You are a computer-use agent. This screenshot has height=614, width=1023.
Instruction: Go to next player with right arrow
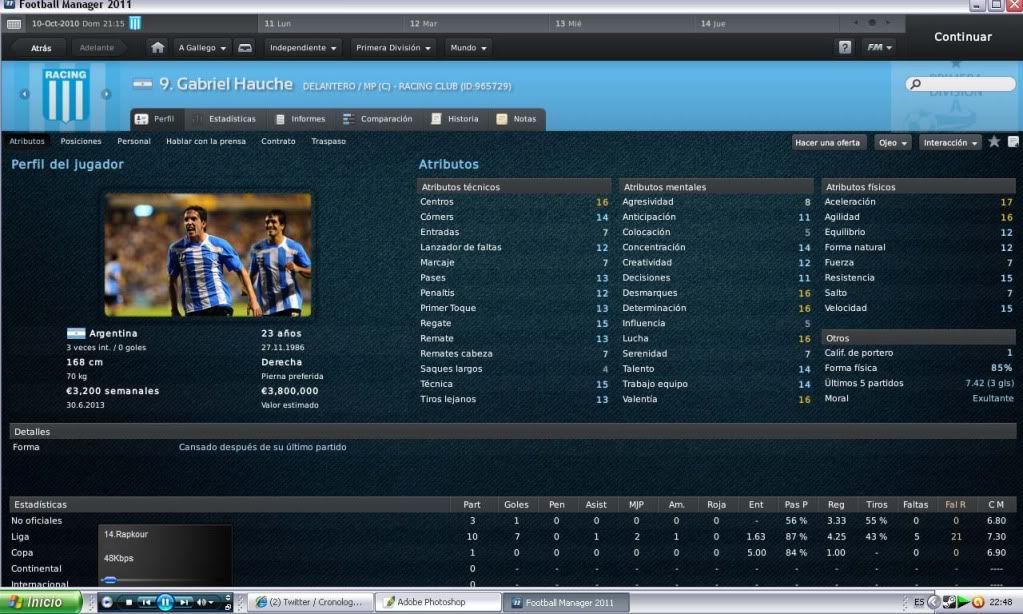pos(106,94)
